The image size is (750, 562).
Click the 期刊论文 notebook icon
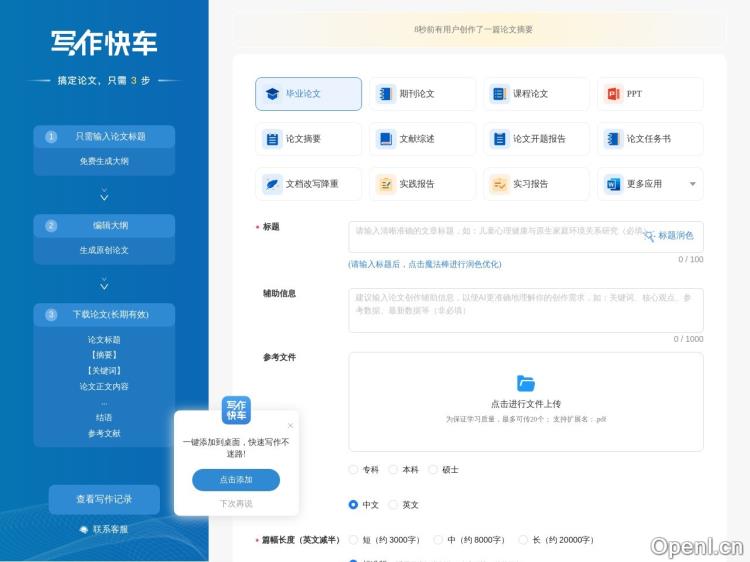[386, 94]
